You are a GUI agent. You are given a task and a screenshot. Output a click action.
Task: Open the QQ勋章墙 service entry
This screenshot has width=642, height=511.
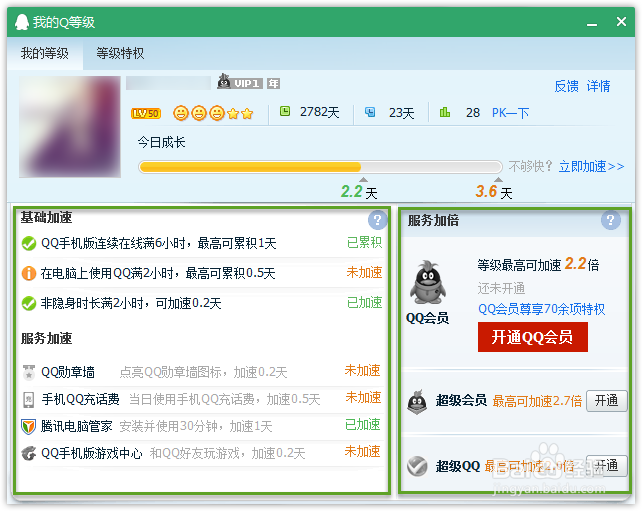coord(68,372)
